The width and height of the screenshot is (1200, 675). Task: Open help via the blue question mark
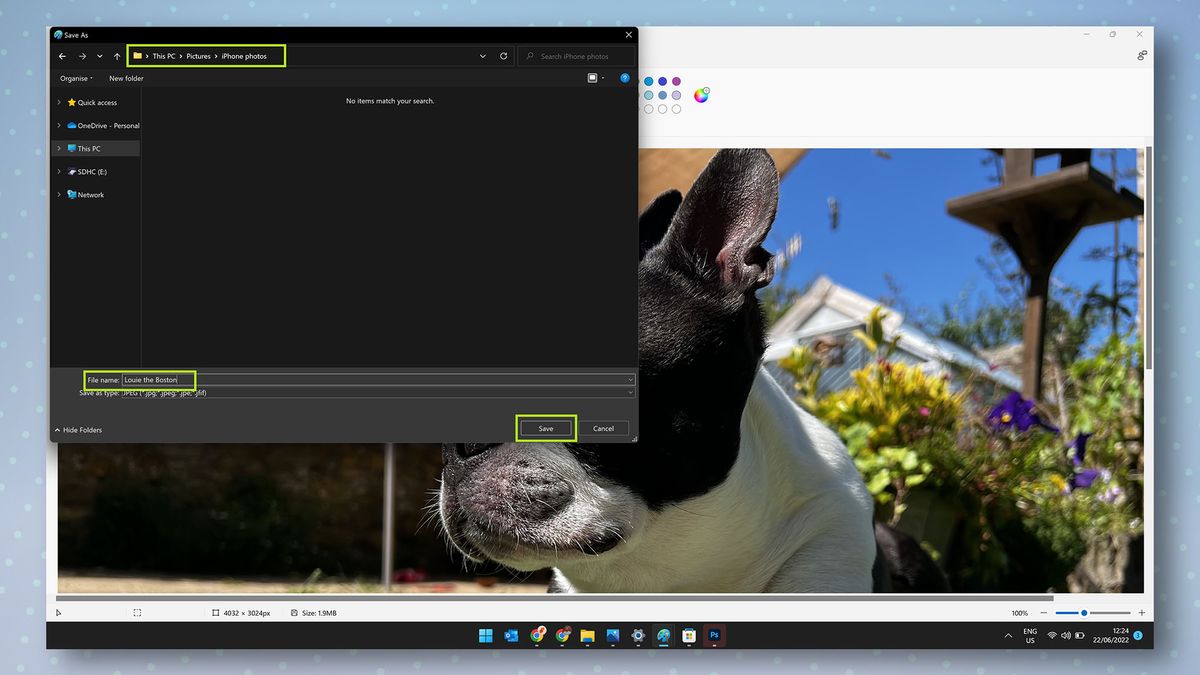tap(625, 77)
